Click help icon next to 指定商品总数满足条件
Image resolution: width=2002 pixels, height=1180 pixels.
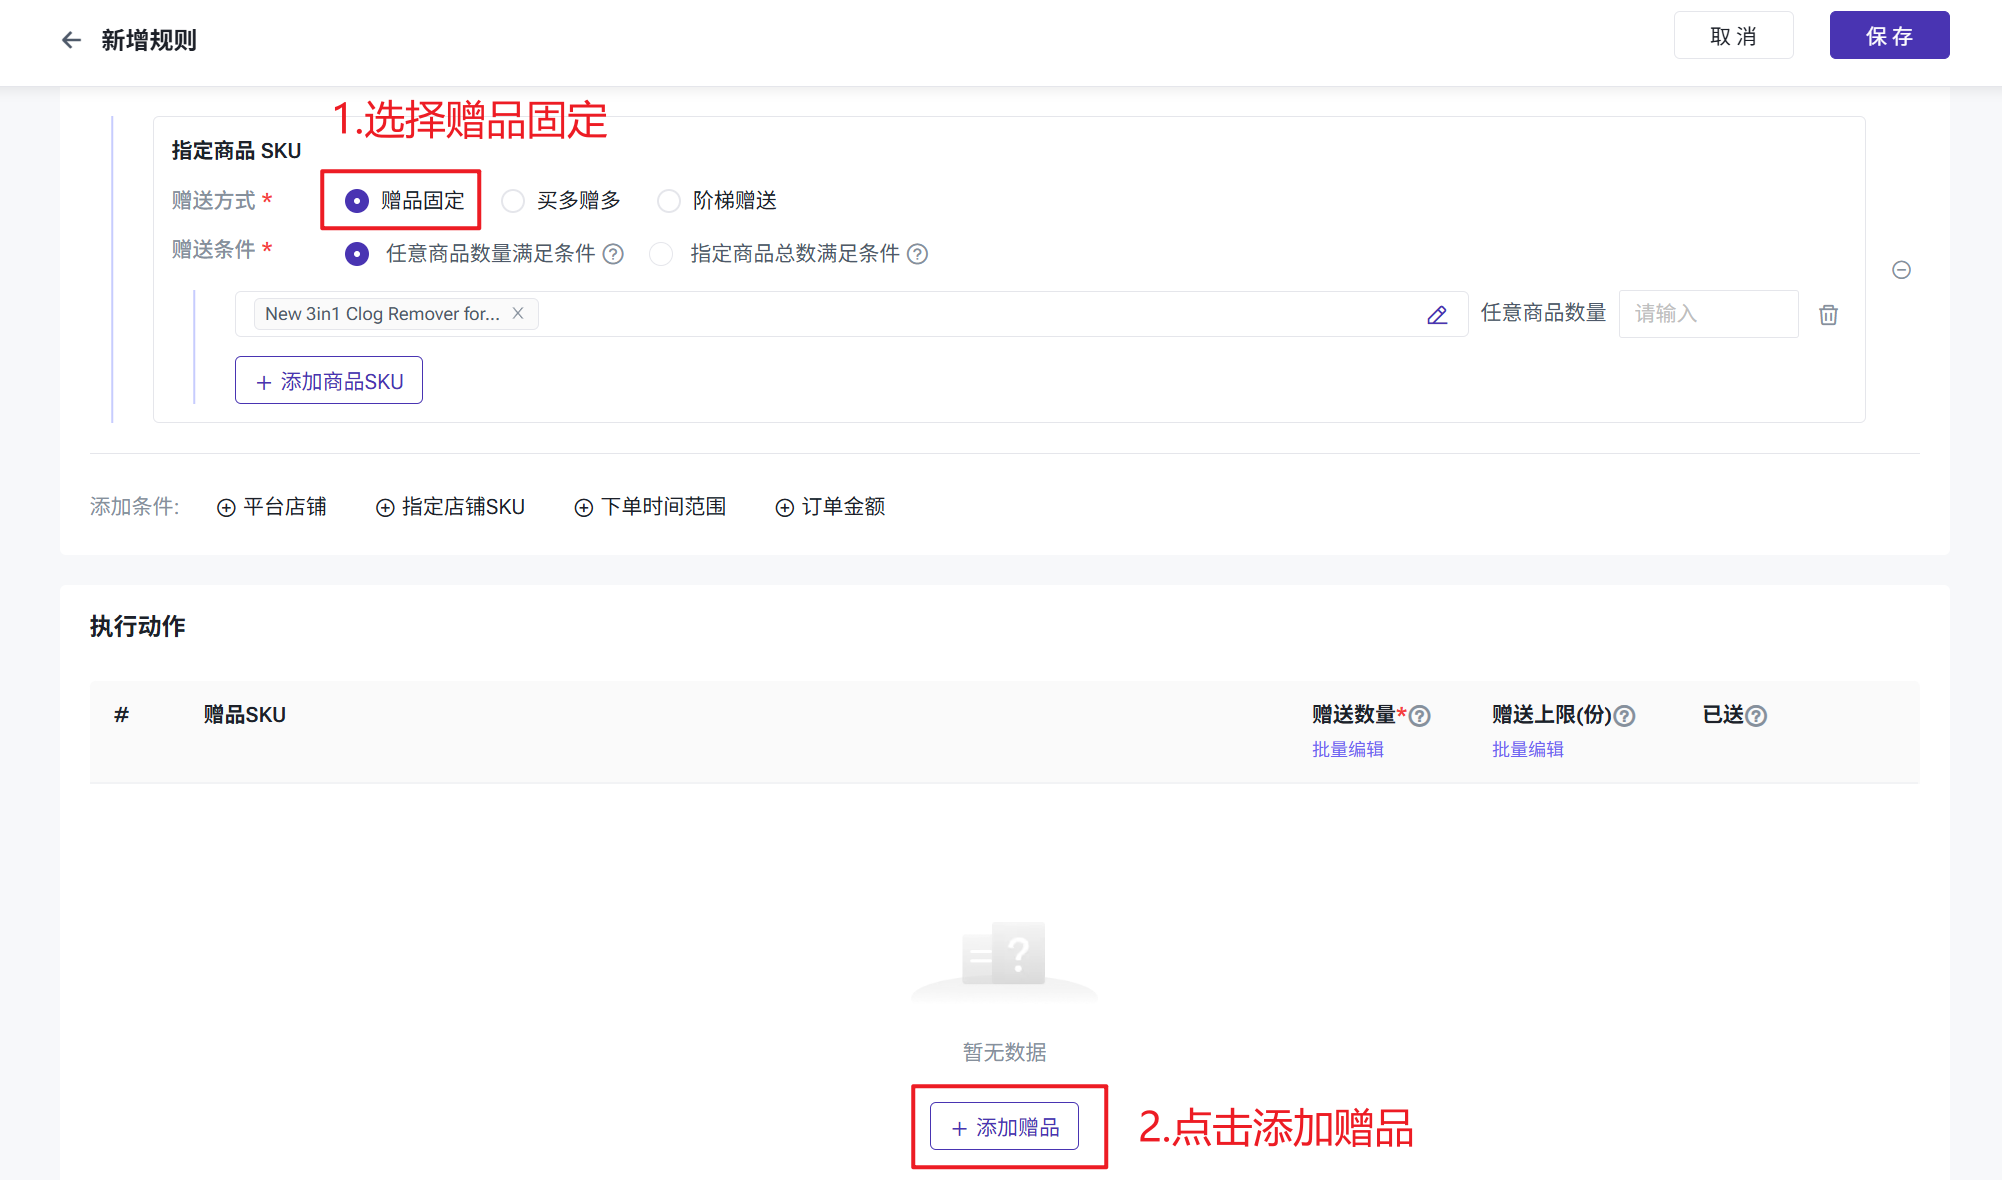tap(917, 254)
